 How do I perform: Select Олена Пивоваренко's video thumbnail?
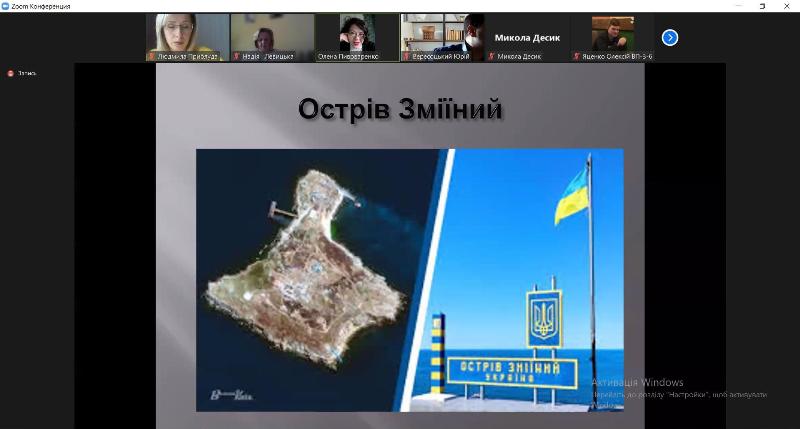[357, 37]
